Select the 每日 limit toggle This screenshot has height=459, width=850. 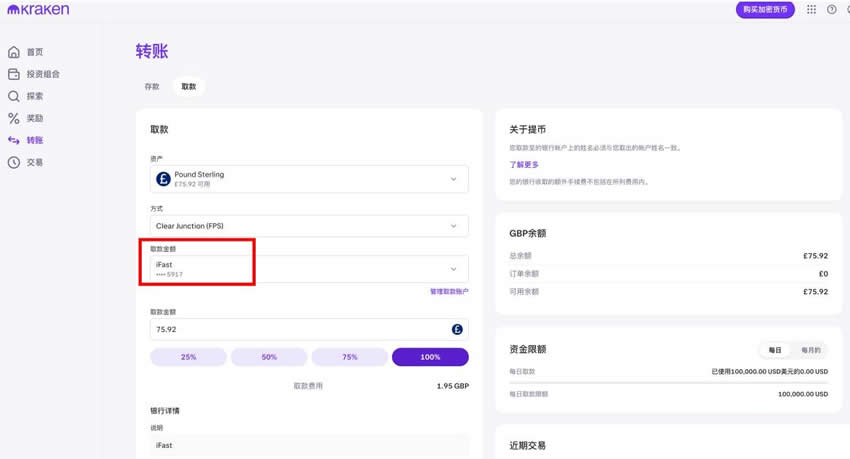click(775, 350)
